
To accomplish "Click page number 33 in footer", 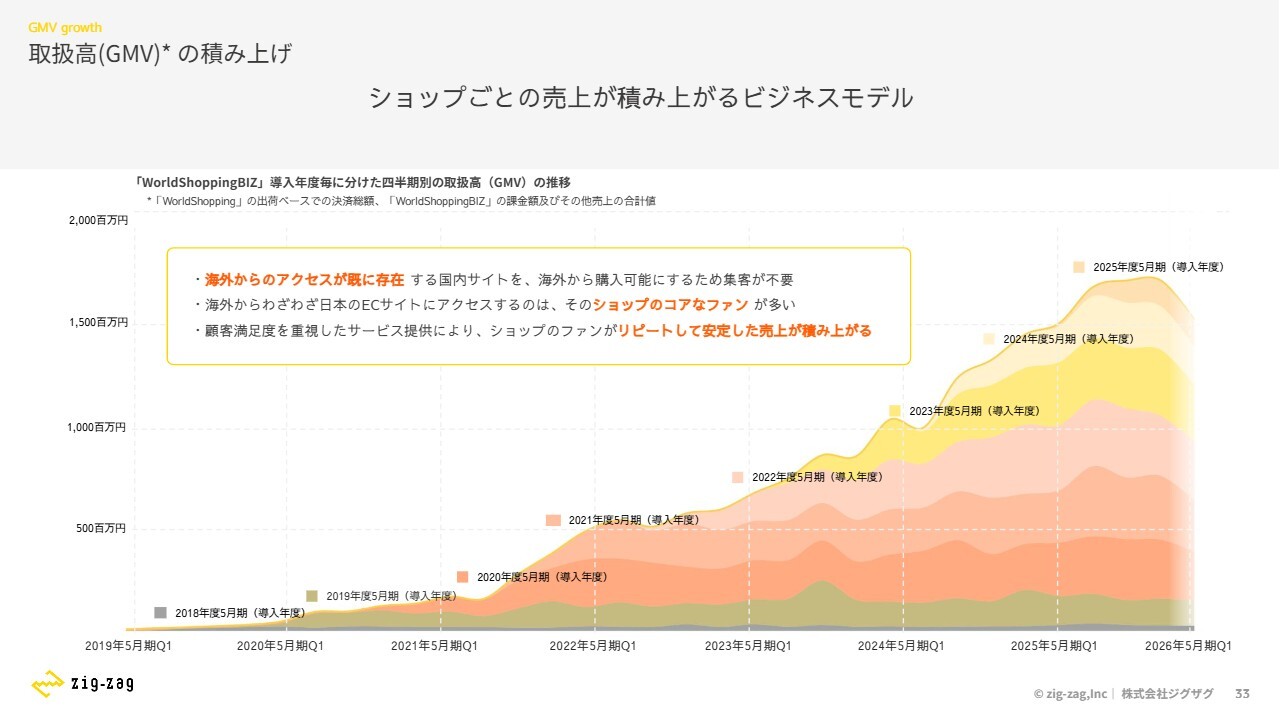I will click(x=1243, y=693).
